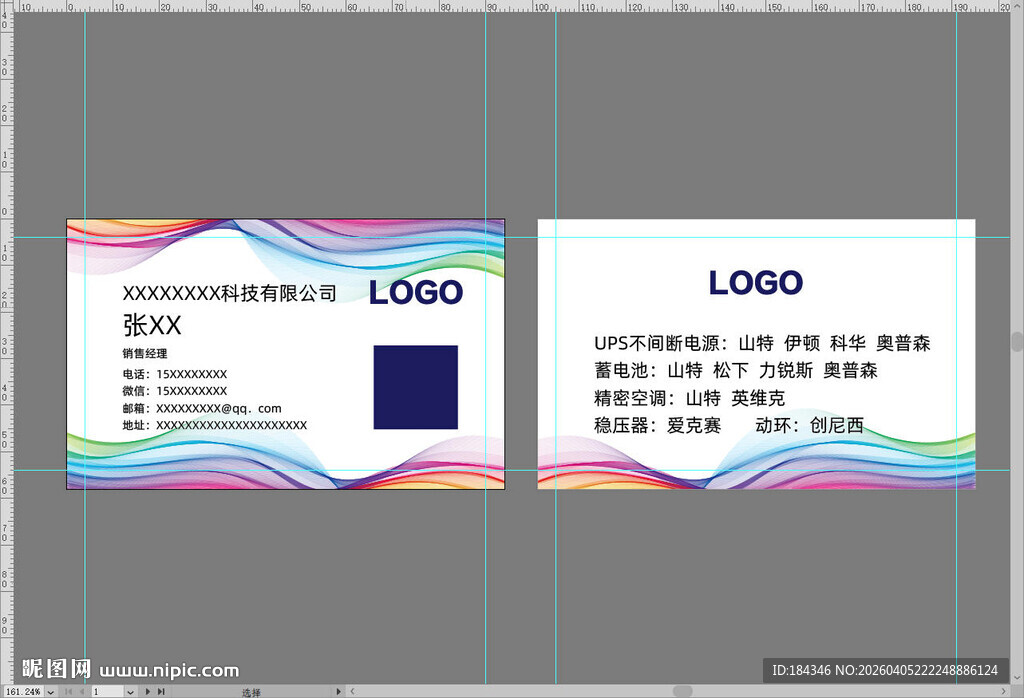
Task: Select the 蓄电池 text line
Action: pos(735,370)
